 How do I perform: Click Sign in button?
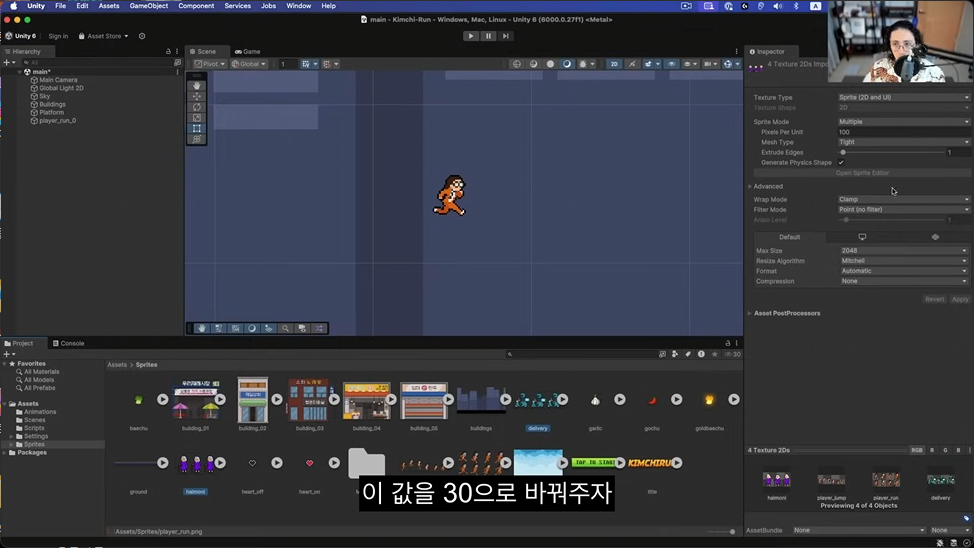click(x=58, y=36)
